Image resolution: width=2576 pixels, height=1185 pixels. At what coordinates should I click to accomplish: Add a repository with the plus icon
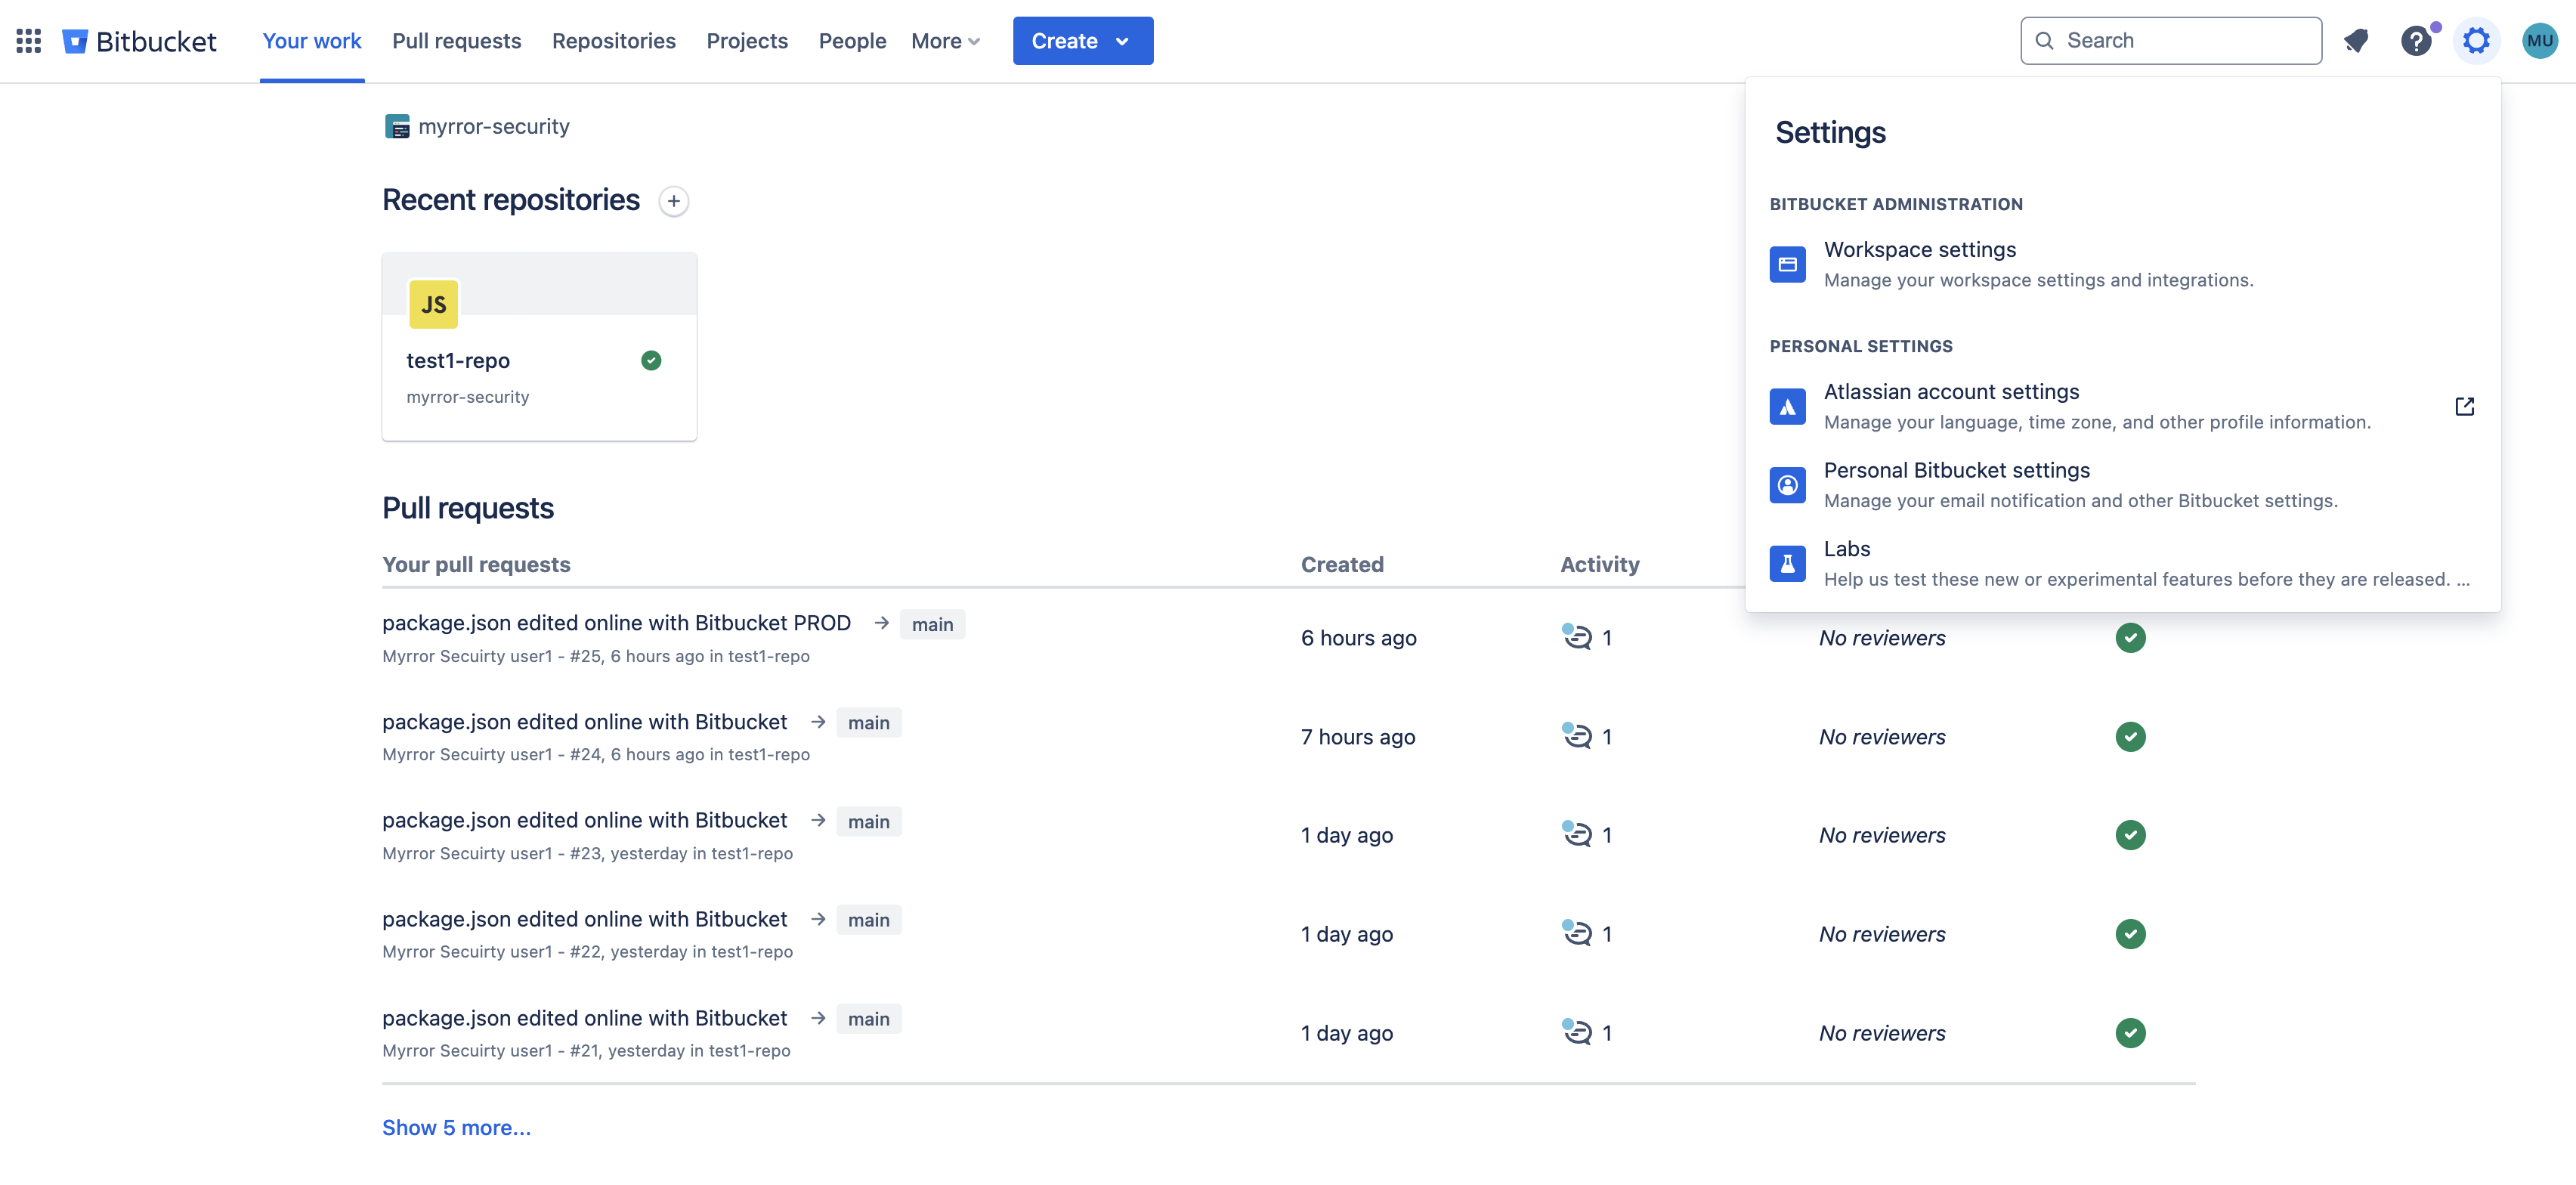tap(674, 201)
